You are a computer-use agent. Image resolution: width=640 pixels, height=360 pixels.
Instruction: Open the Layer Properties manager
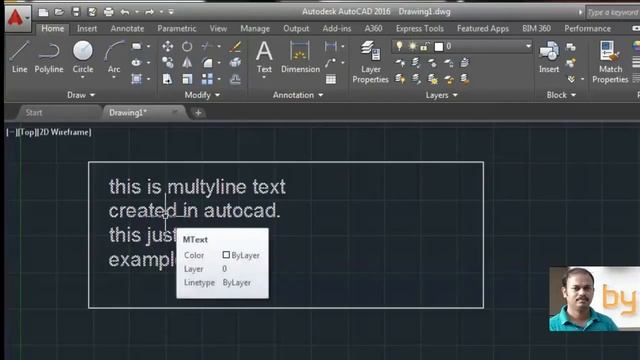pyautogui.click(x=370, y=62)
